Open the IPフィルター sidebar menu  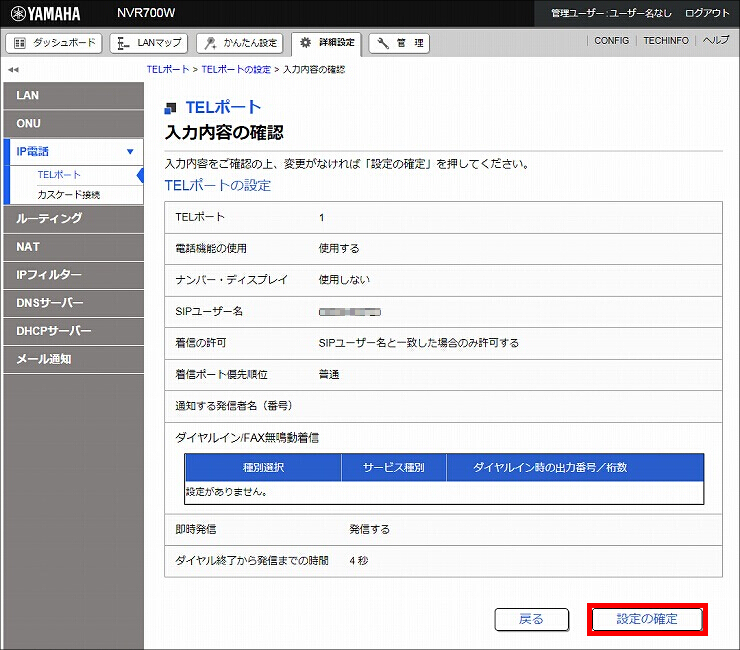tap(74, 275)
